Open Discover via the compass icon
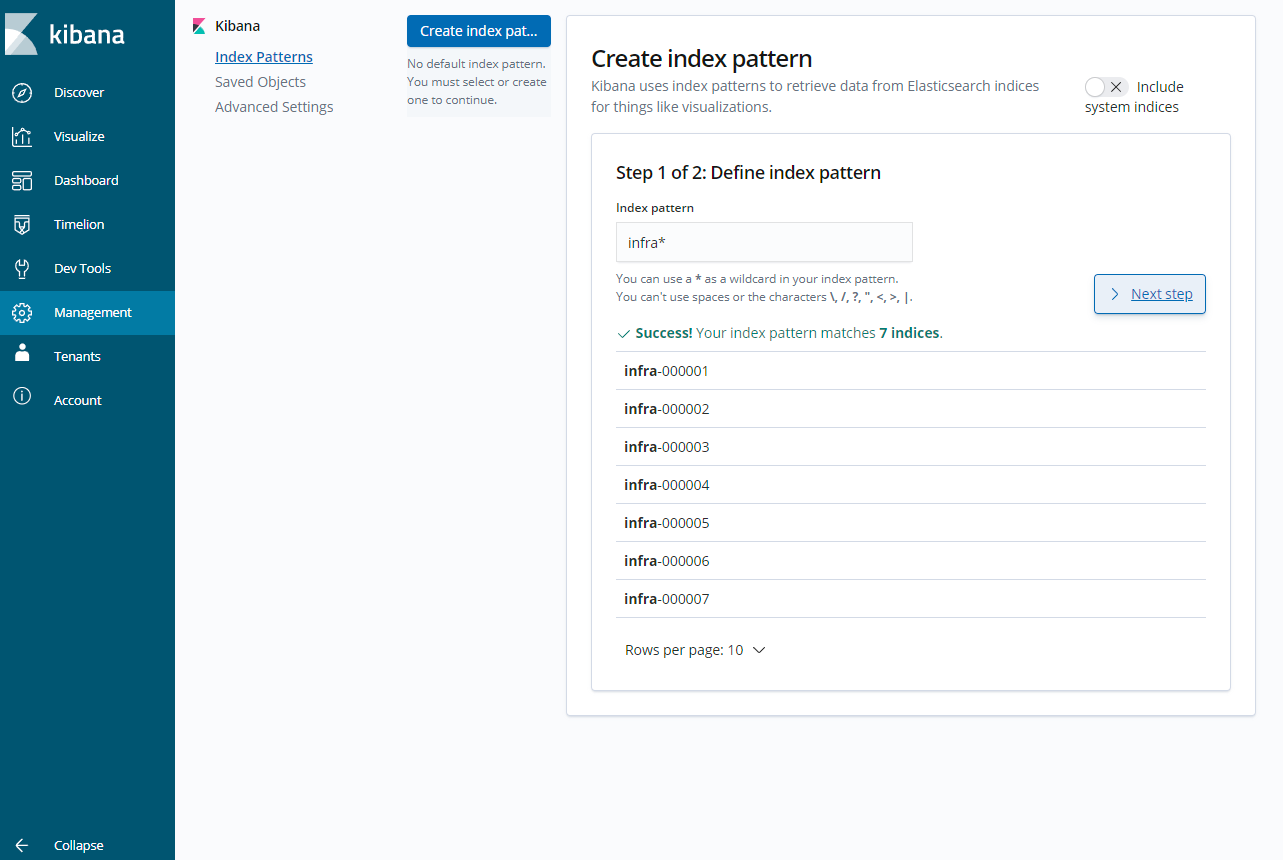This screenshot has width=1283, height=860. pos(22,93)
